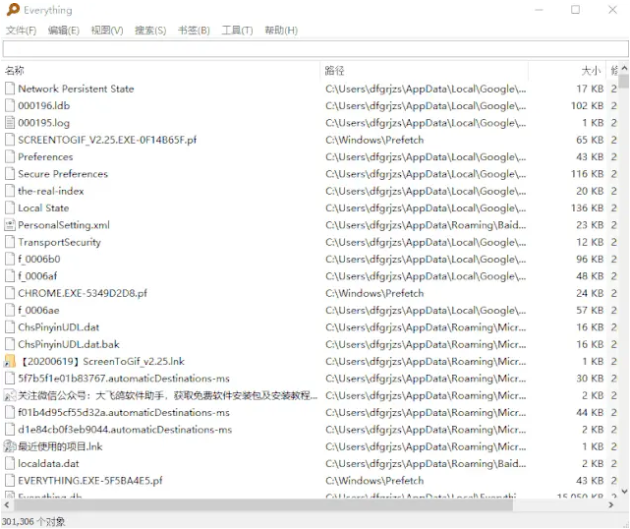Image resolution: width=630 pixels, height=529 pixels.
Task: Select file name Secure Preferences
Action: pyautogui.click(x=63, y=174)
